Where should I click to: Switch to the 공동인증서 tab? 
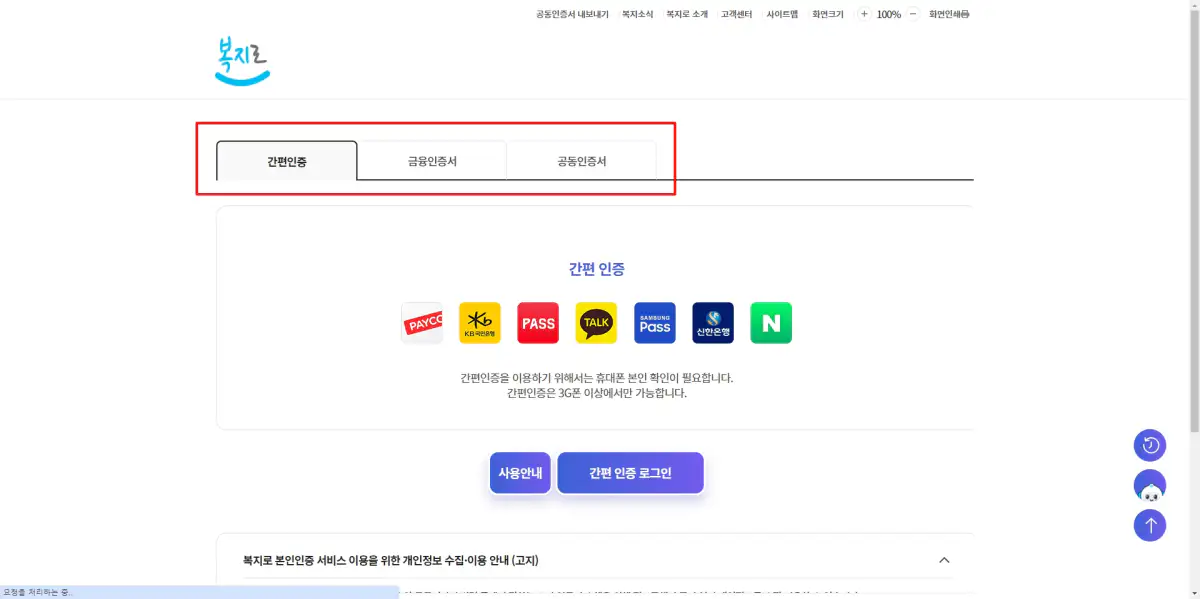coord(582,161)
